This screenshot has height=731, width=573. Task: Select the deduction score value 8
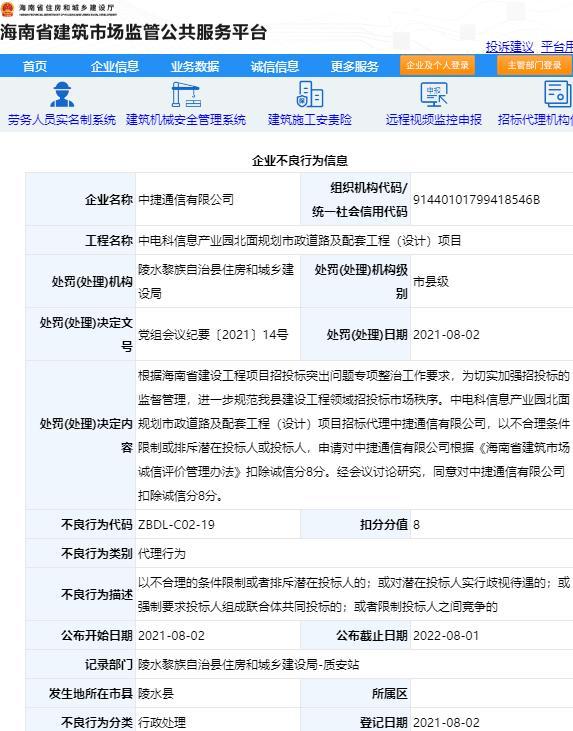[416, 525]
